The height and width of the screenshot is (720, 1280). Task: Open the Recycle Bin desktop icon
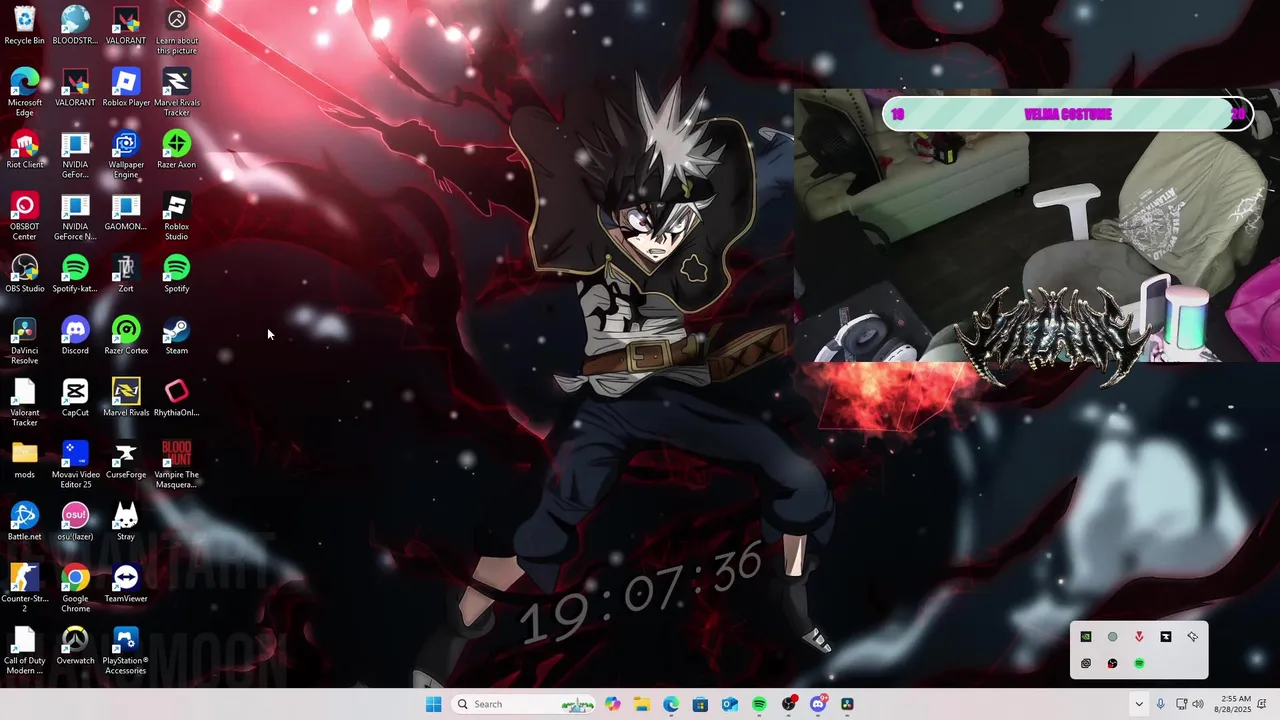(24, 26)
